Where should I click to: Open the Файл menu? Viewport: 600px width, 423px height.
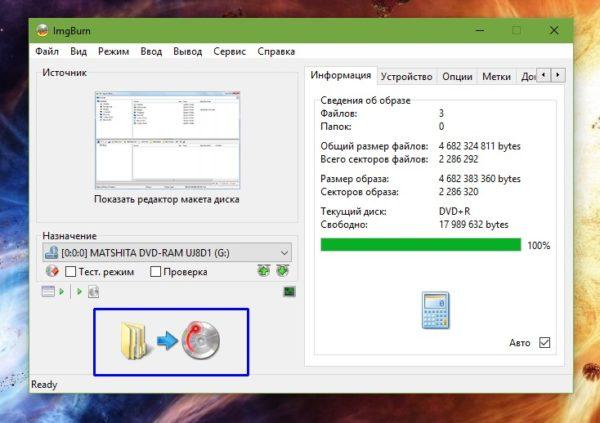(x=47, y=51)
